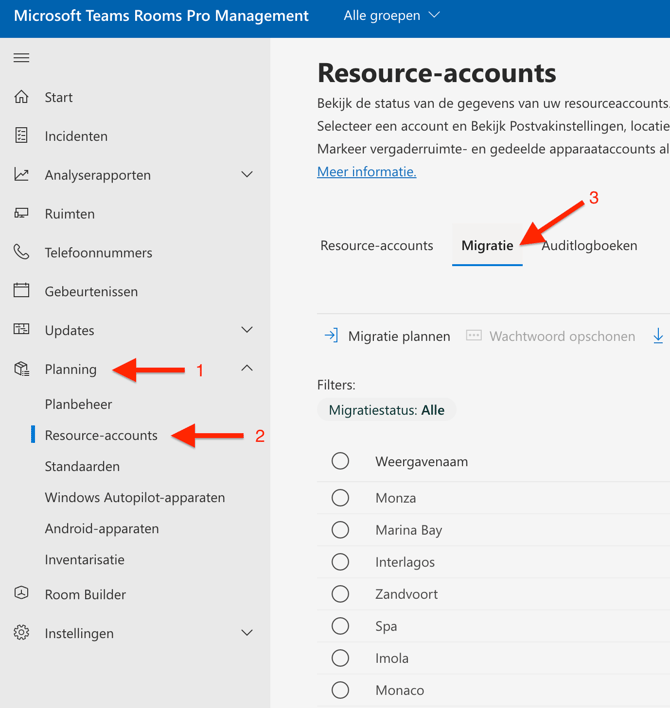670x708 pixels.
Task: Switch to the Migratie tab
Action: tap(487, 245)
